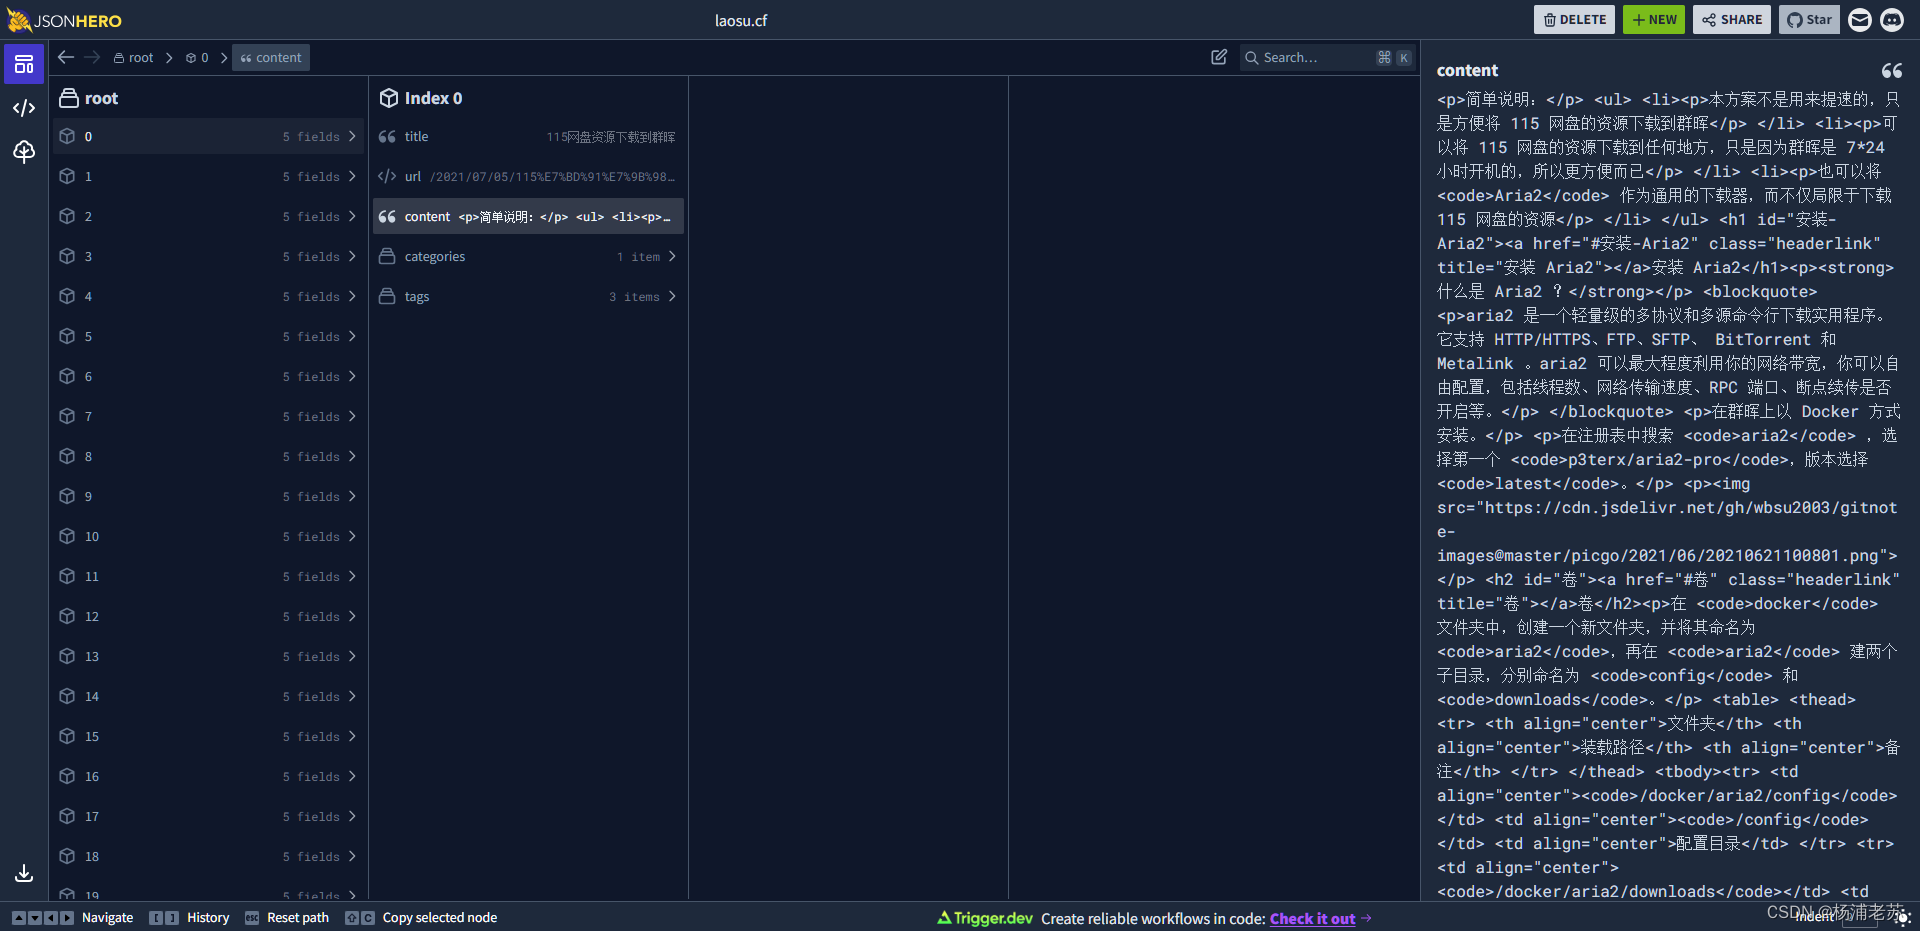Click the theme toggle icon at bottom right

[x=1902, y=917]
